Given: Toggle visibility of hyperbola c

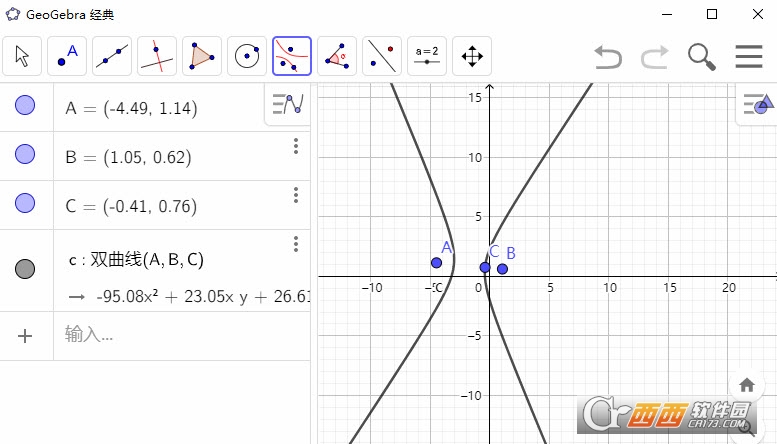Looking at the screenshot, I should 26,269.
